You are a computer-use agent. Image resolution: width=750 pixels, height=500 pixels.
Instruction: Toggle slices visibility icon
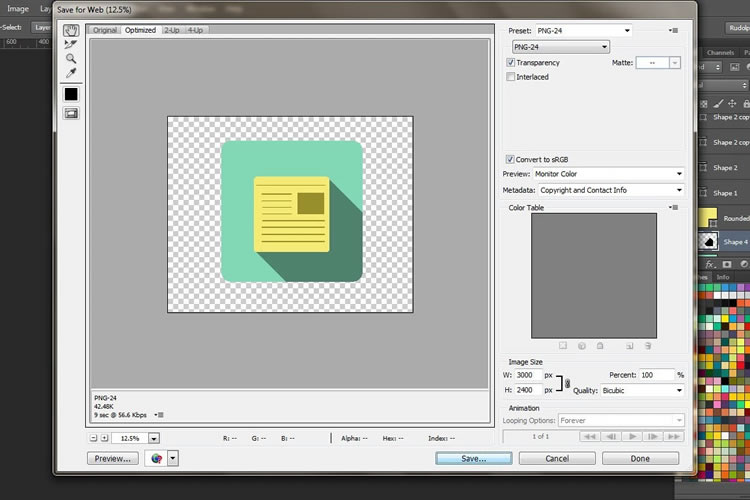(71, 114)
